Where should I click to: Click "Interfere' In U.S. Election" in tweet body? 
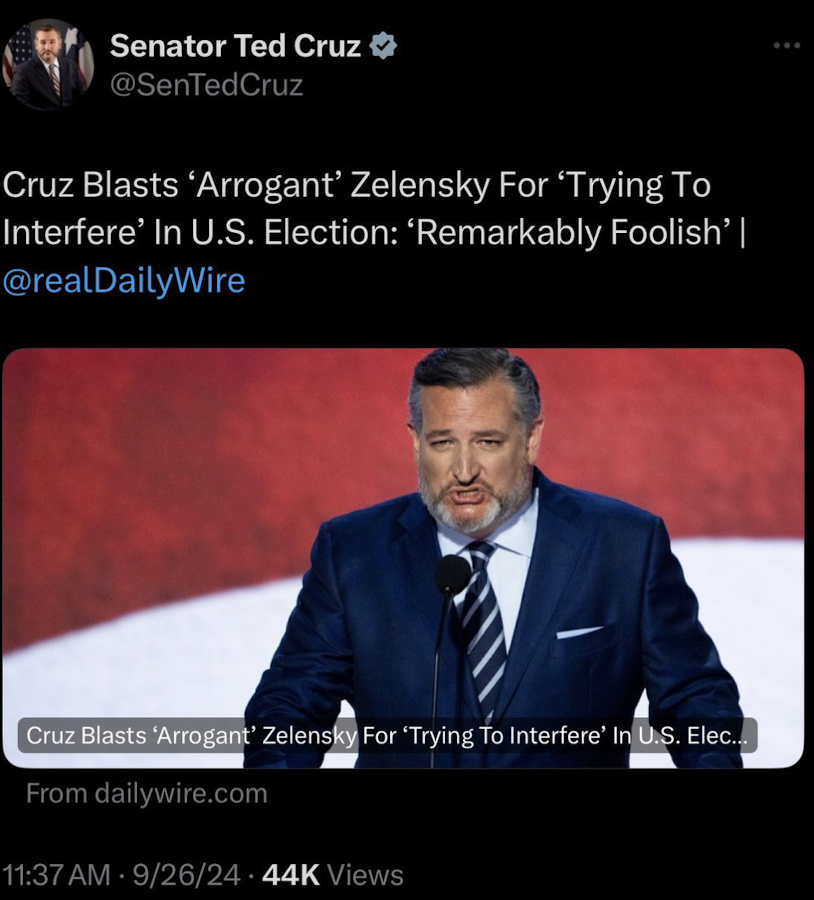tap(200, 233)
